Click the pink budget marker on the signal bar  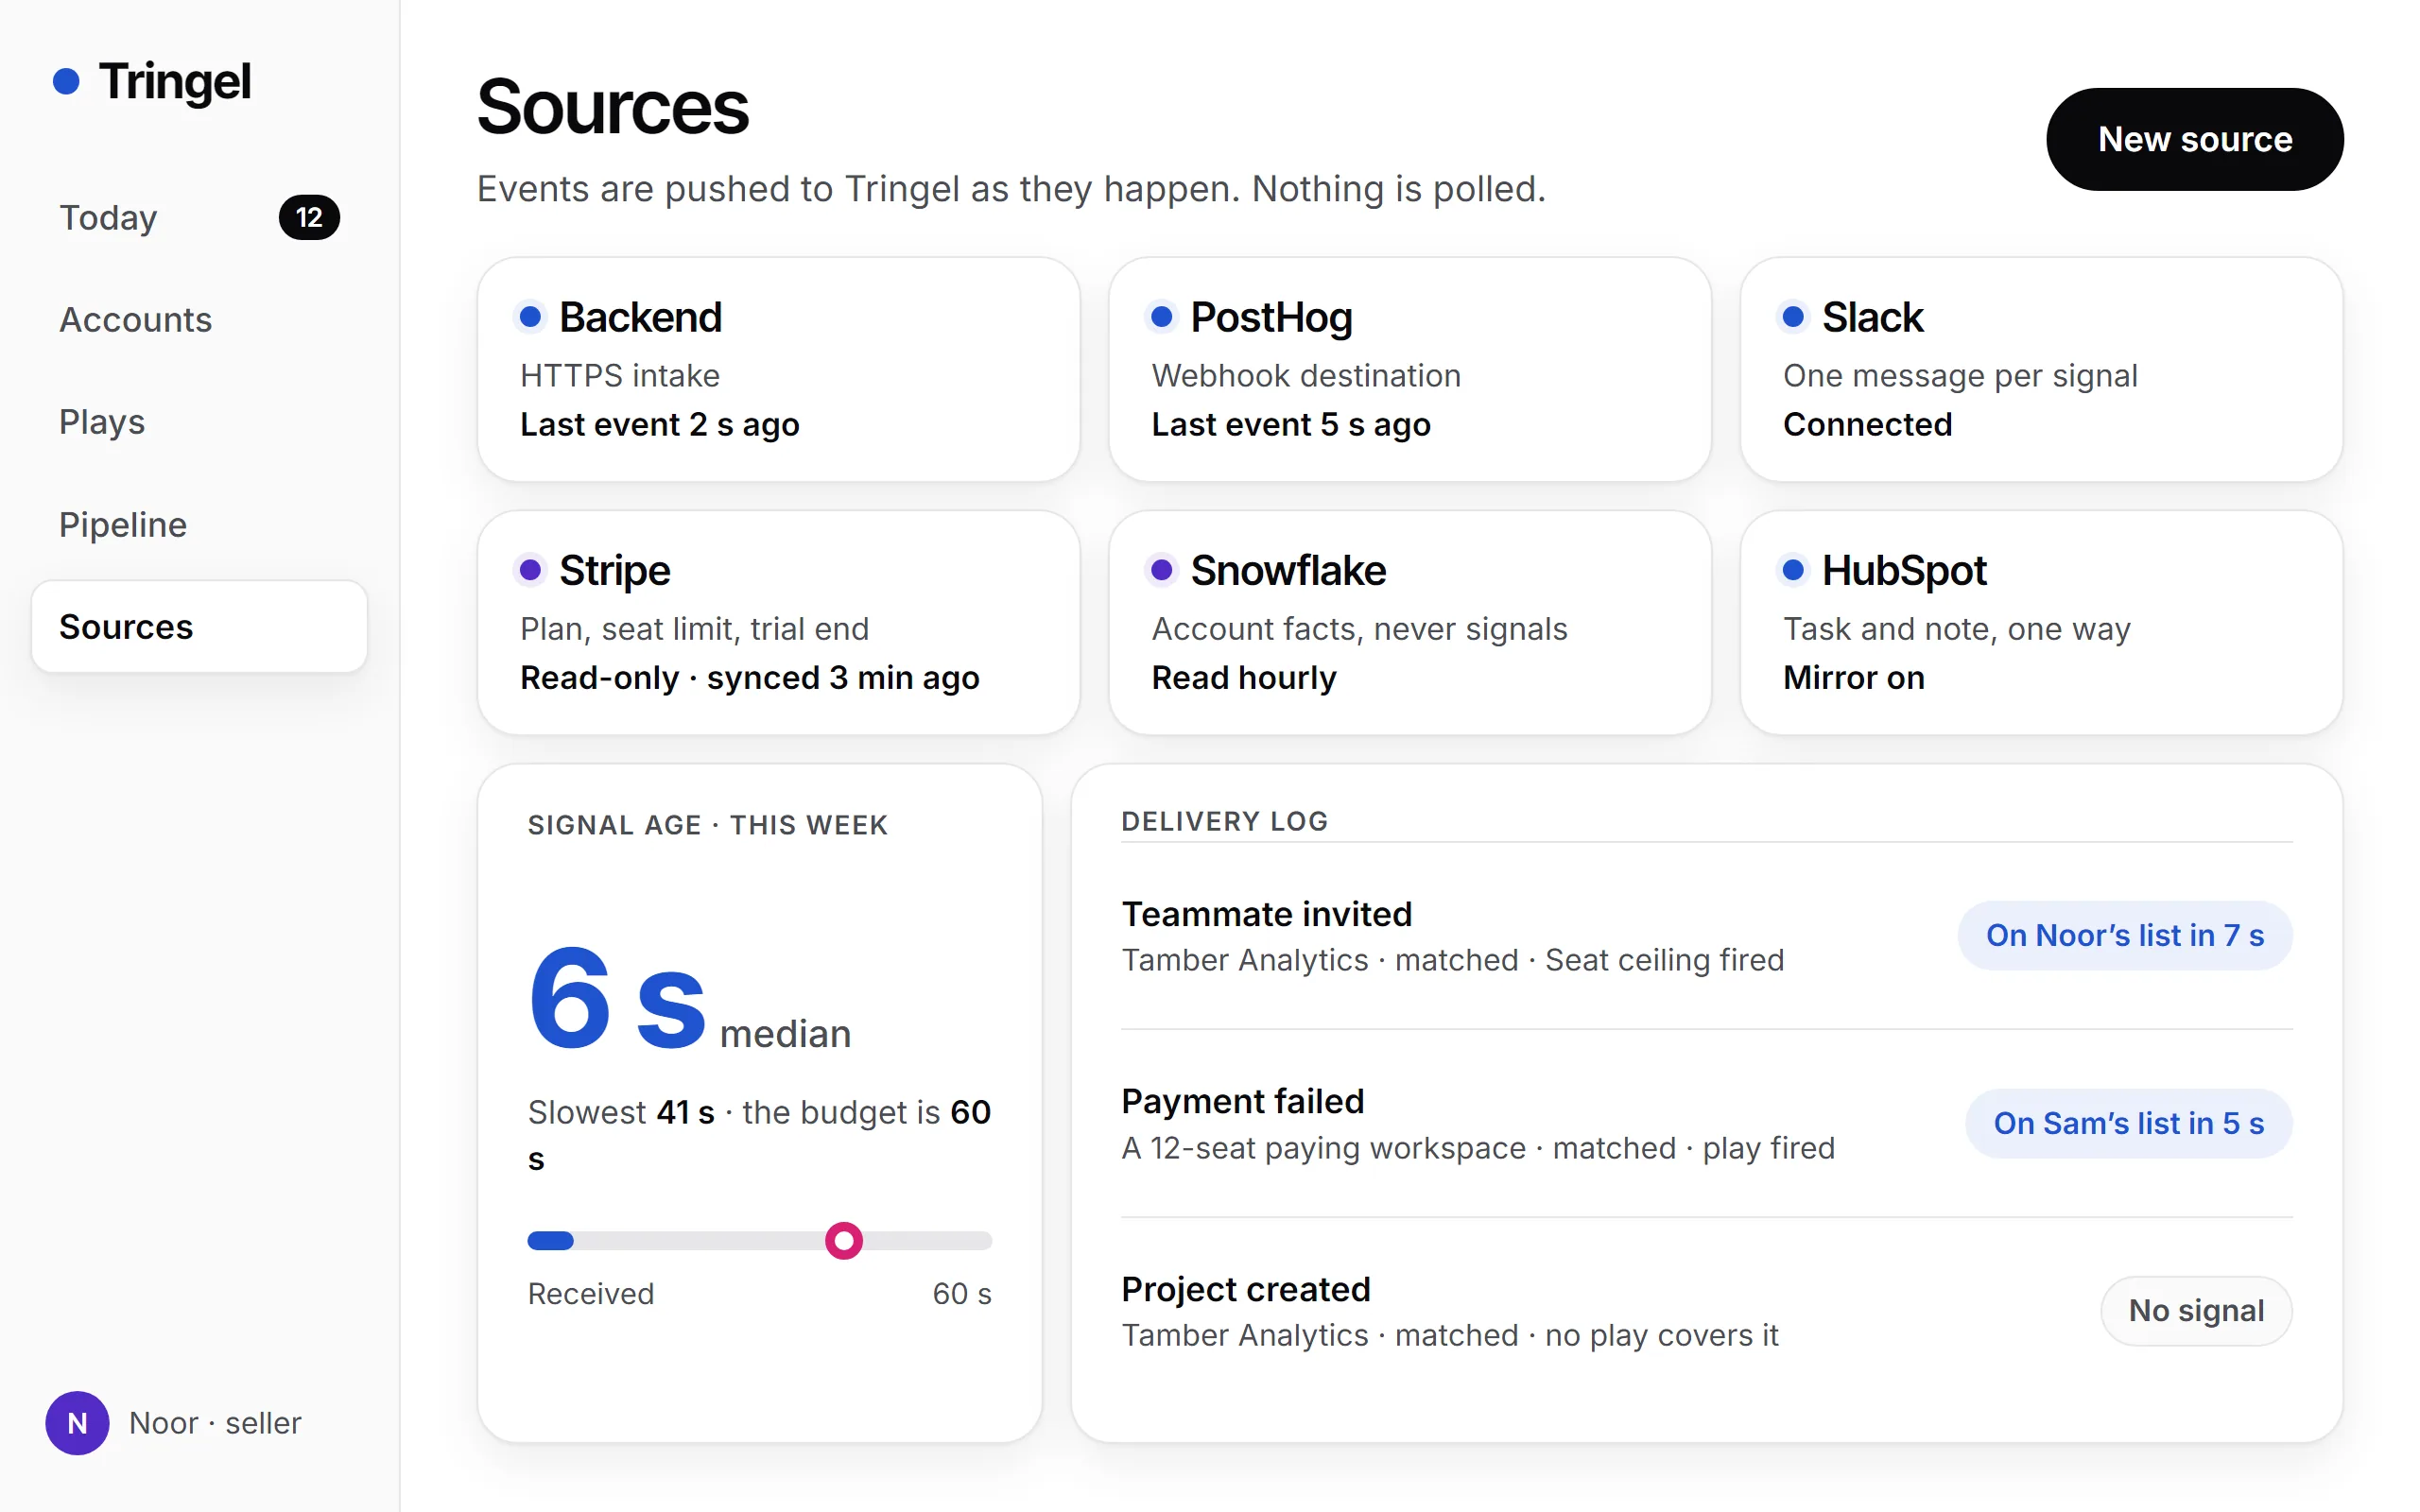click(844, 1240)
